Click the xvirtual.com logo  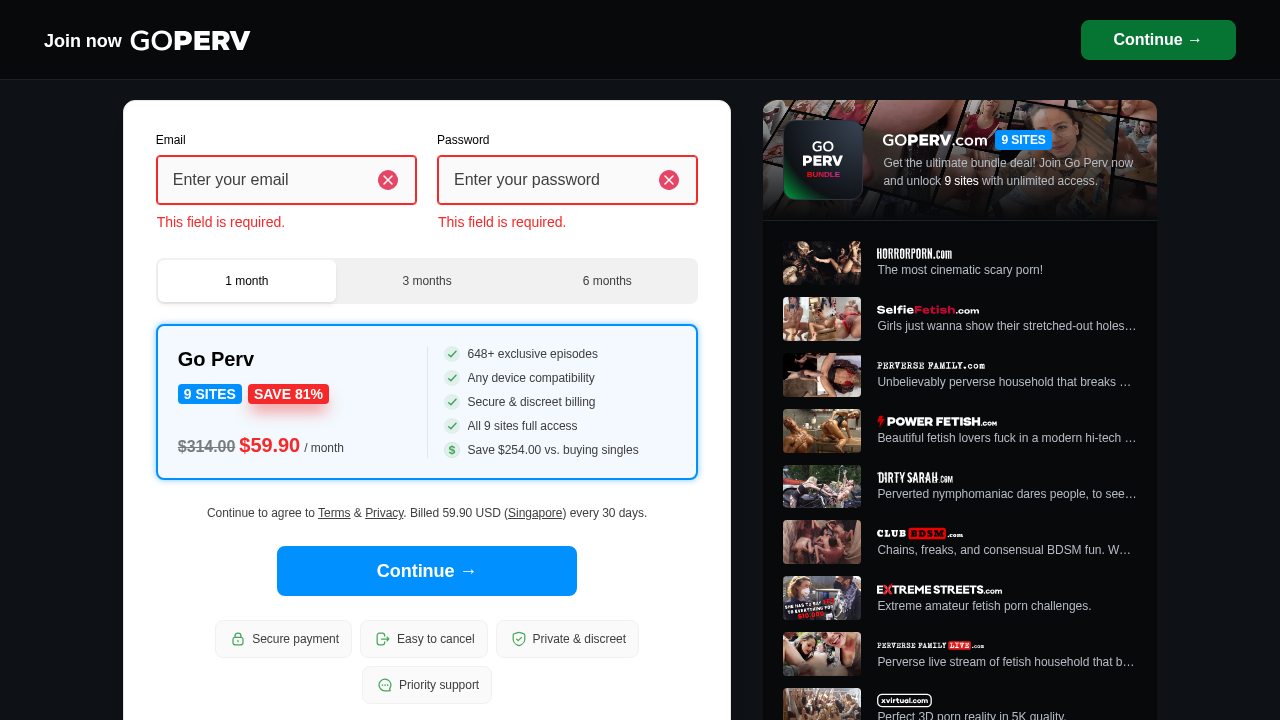[904, 701]
